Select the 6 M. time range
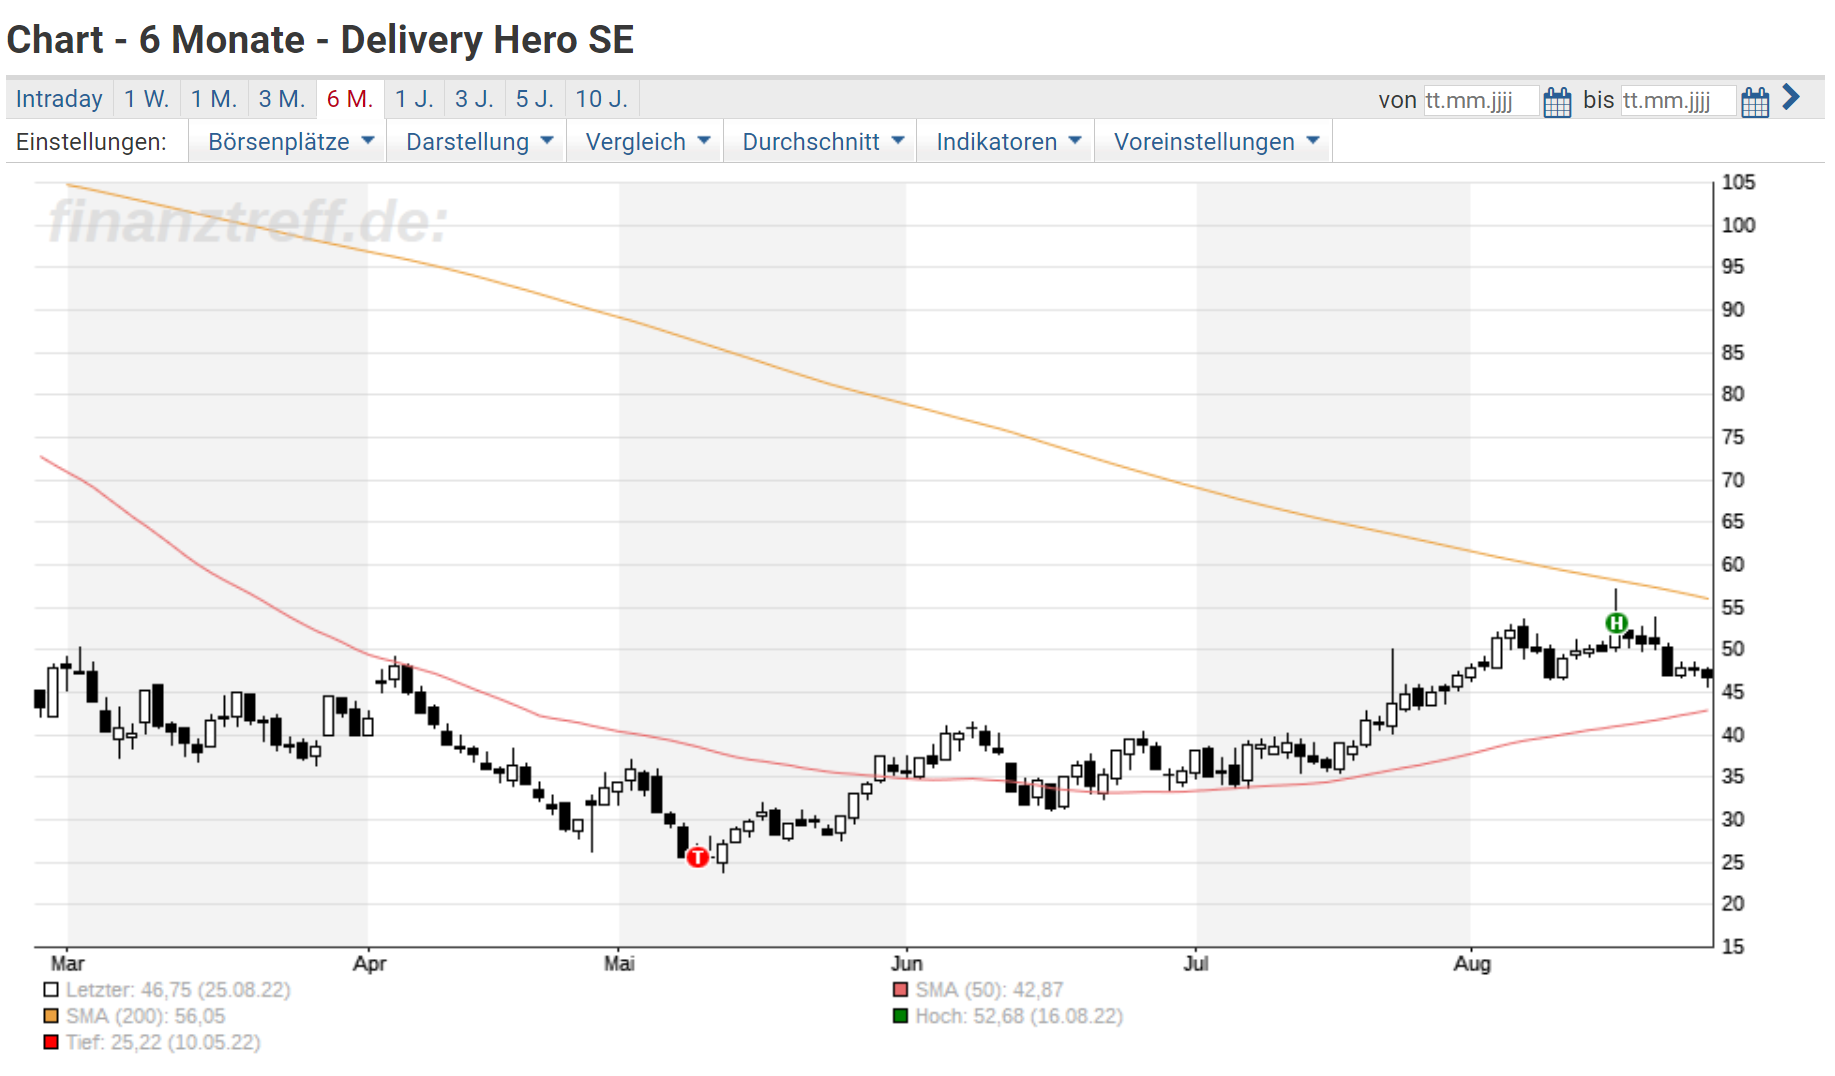The image size is (1835, 1076). click(x=350, y=99)
